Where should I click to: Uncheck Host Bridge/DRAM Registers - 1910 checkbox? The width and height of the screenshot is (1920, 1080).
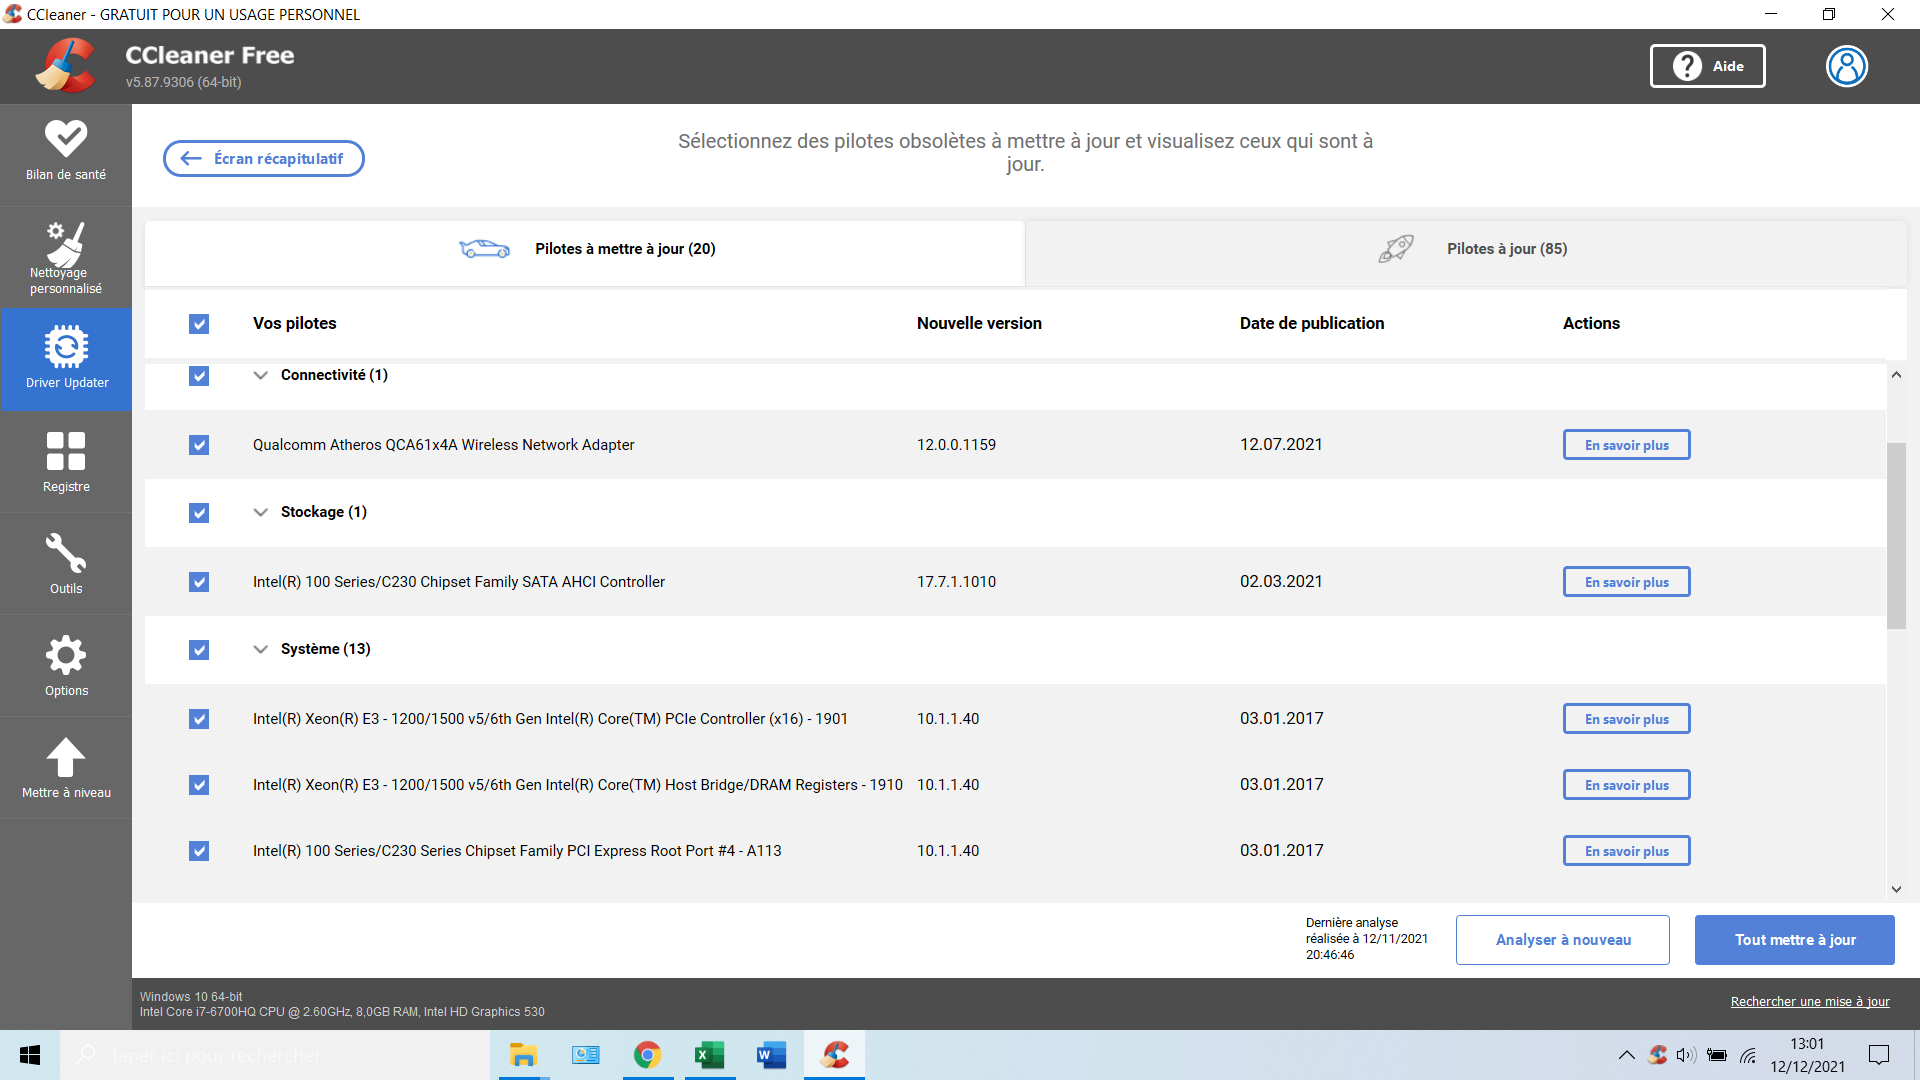point(199,785)
